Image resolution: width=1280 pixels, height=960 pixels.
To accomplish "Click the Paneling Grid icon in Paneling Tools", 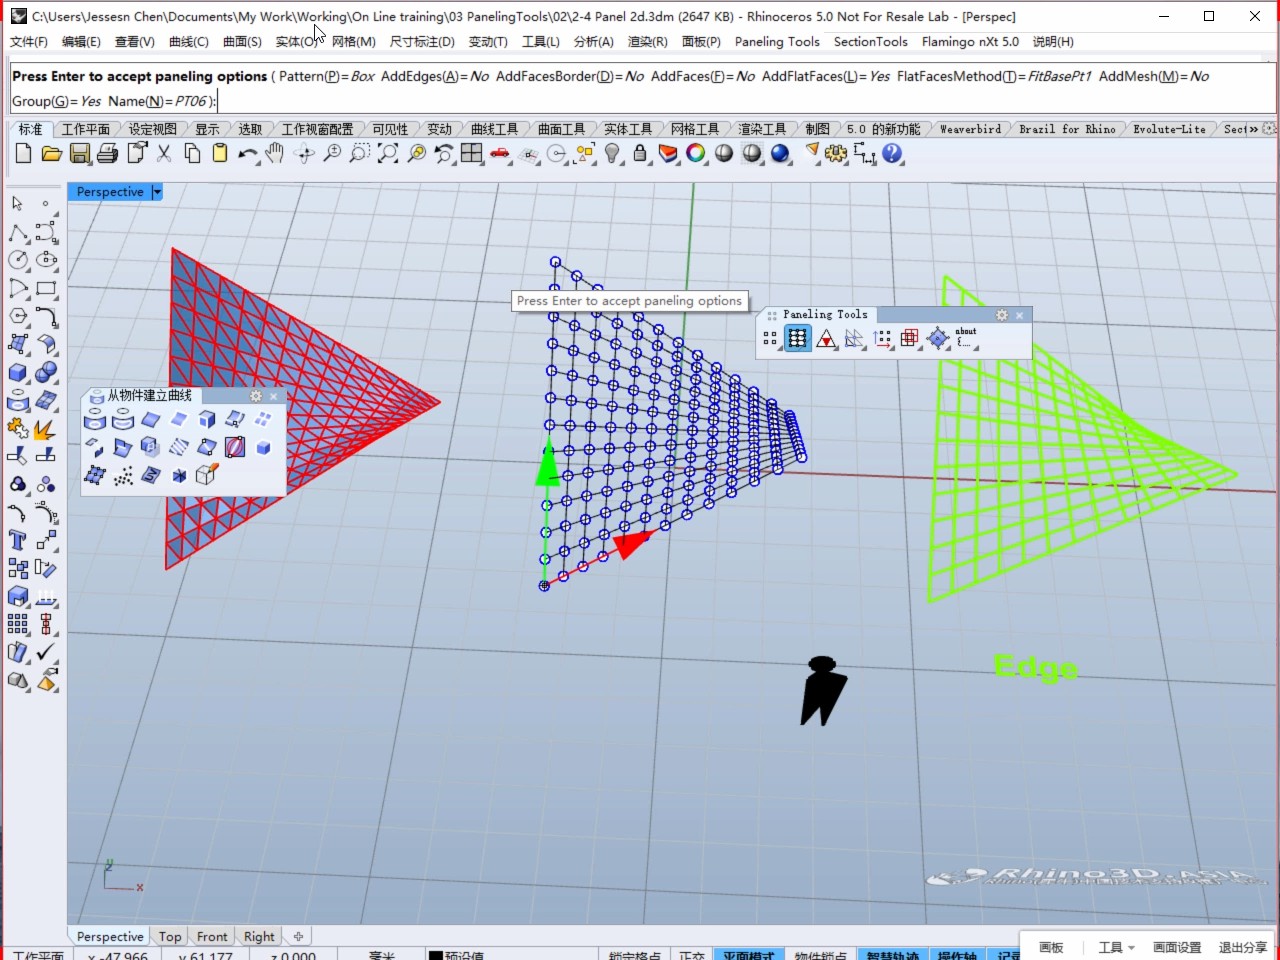I will 797,338.
